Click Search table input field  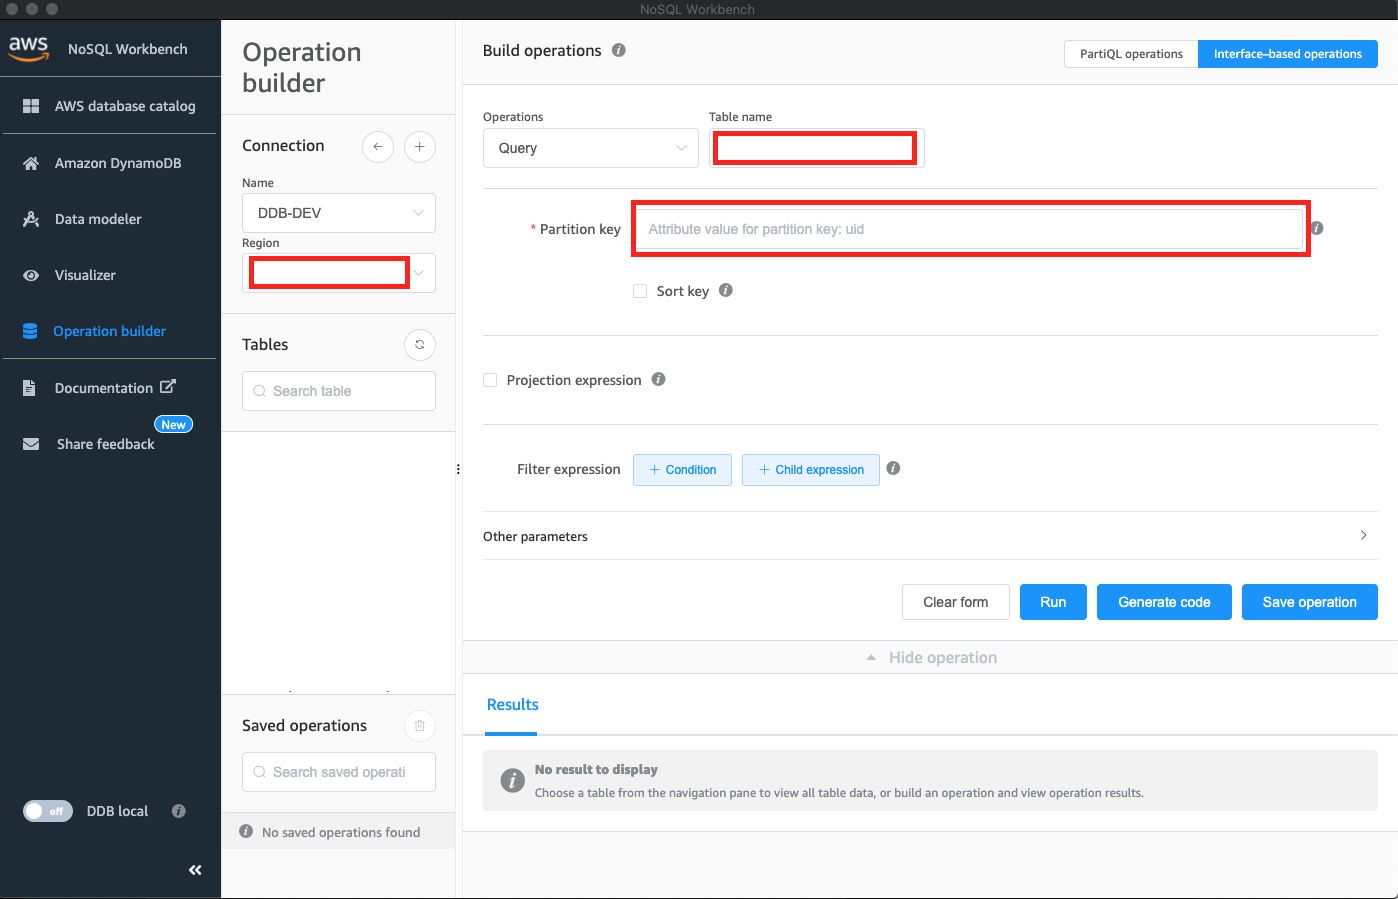coord(339,391)
